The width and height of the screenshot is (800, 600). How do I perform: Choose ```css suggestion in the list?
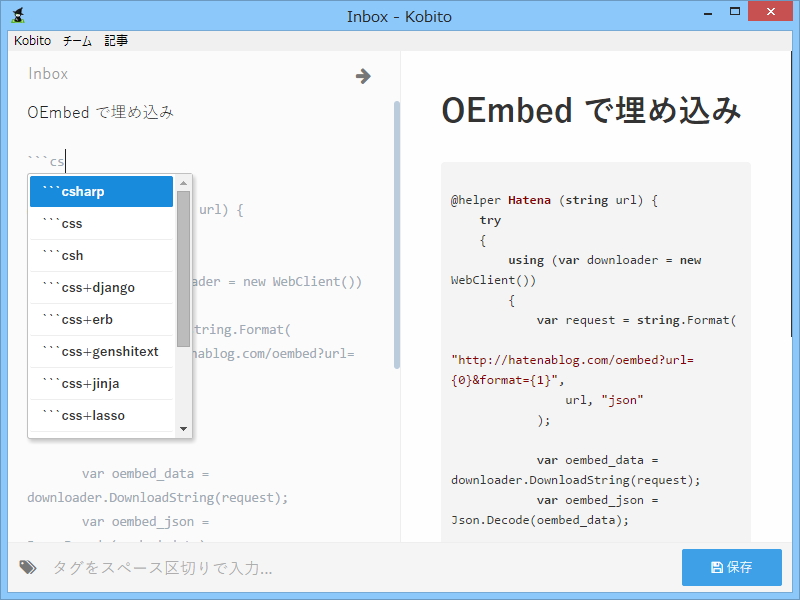(x=101, y=223)
